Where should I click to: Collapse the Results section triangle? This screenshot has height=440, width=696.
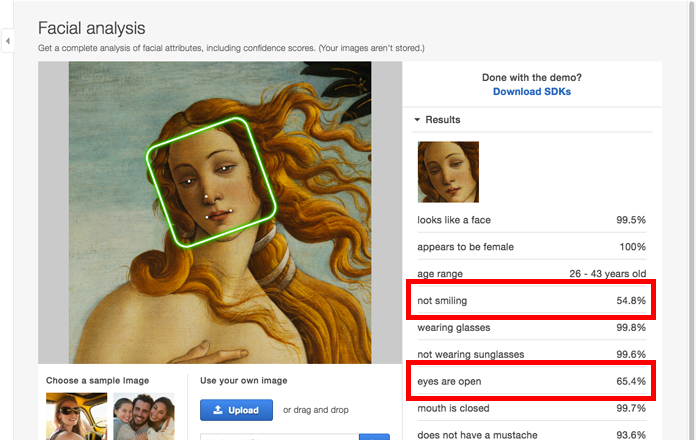point(417,119)
